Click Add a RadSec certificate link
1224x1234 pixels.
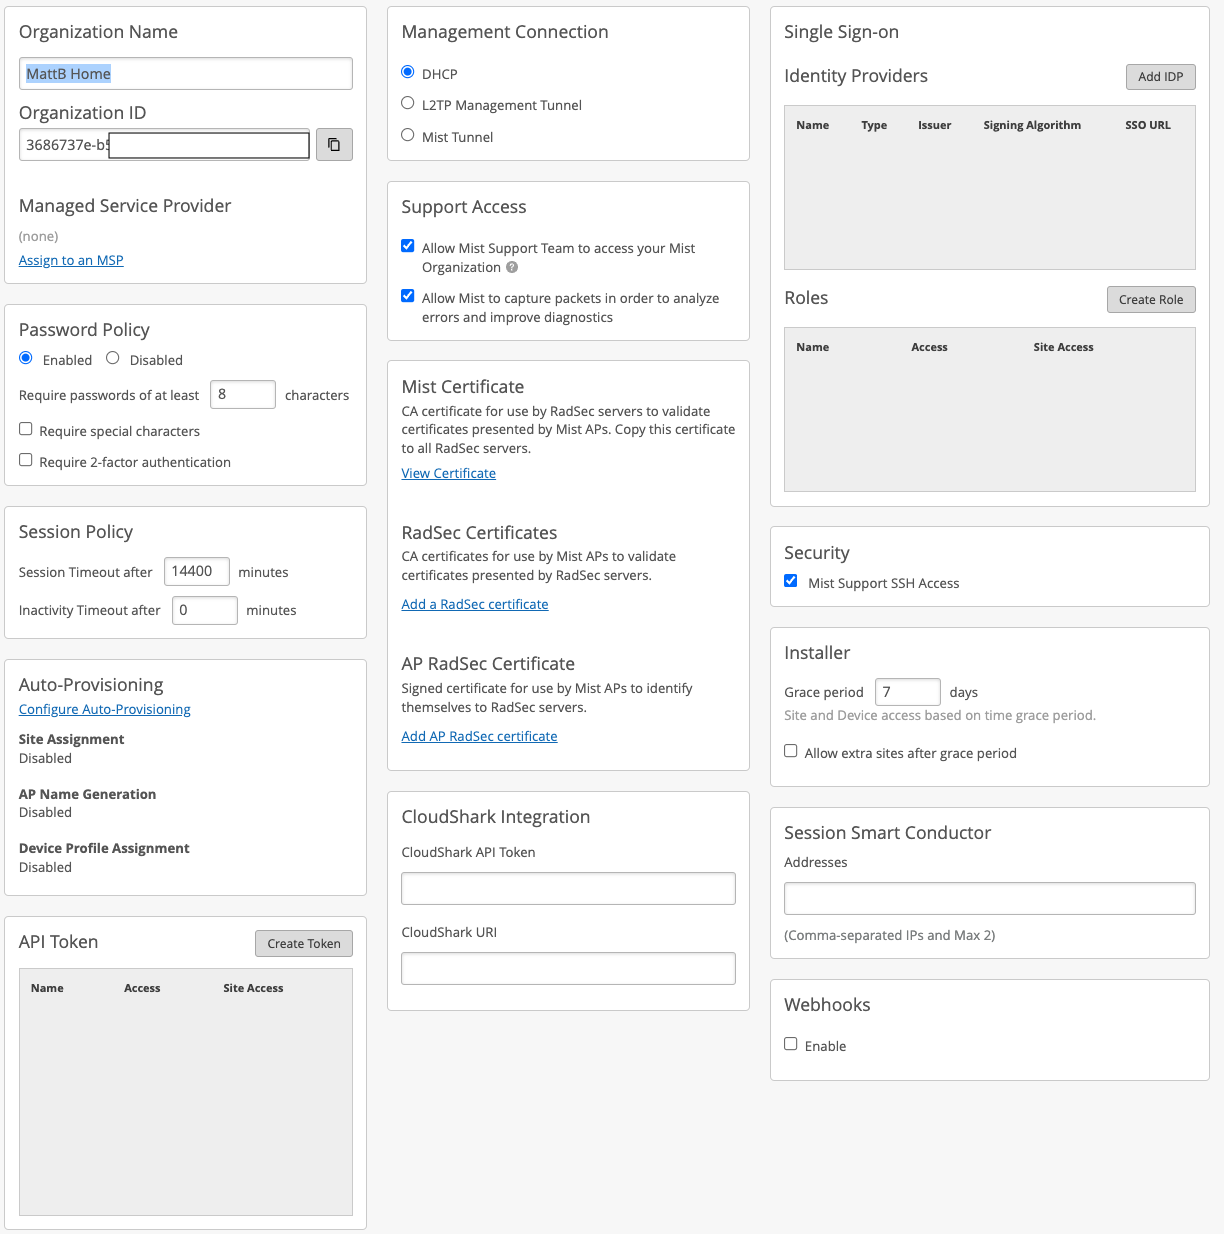pyautogui.click(x=474, y=604)
